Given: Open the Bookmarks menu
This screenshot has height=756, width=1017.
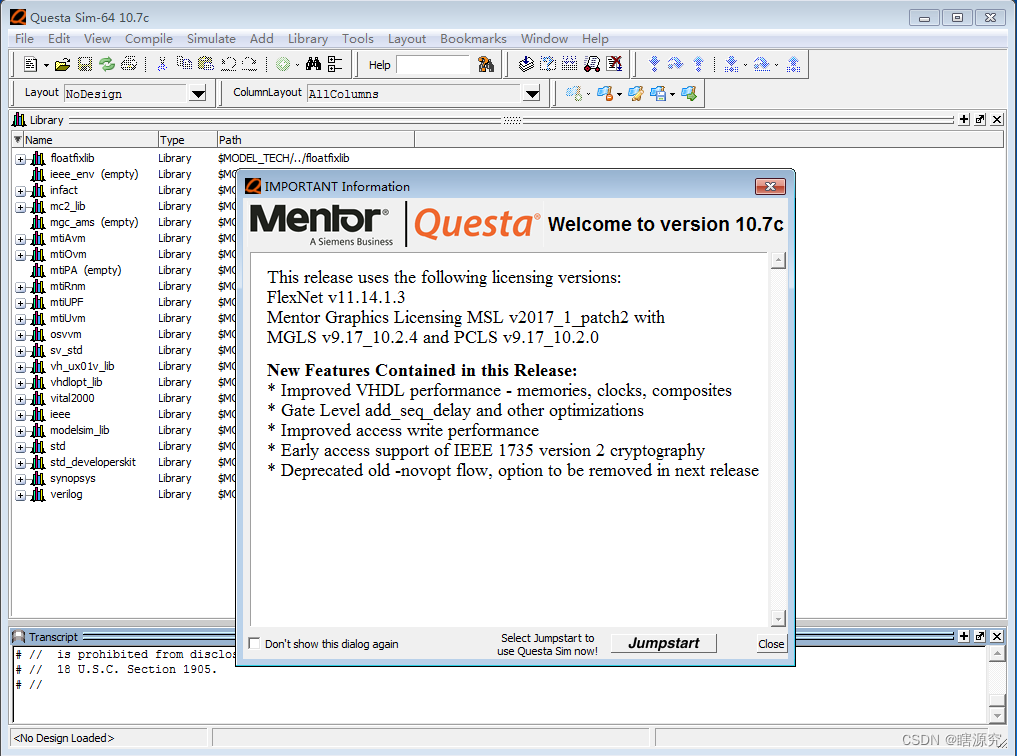Looking at the screenshot, I should pyautogui.click(x=473, y=38).
